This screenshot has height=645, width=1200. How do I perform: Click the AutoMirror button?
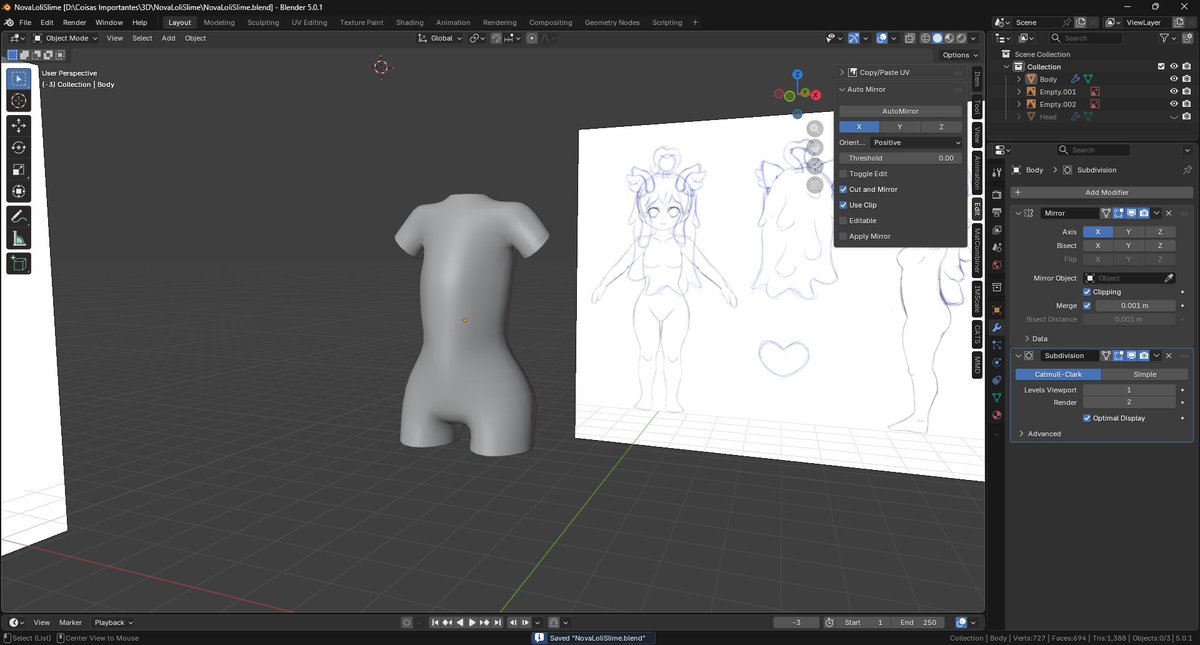click(x=900, y=111)
